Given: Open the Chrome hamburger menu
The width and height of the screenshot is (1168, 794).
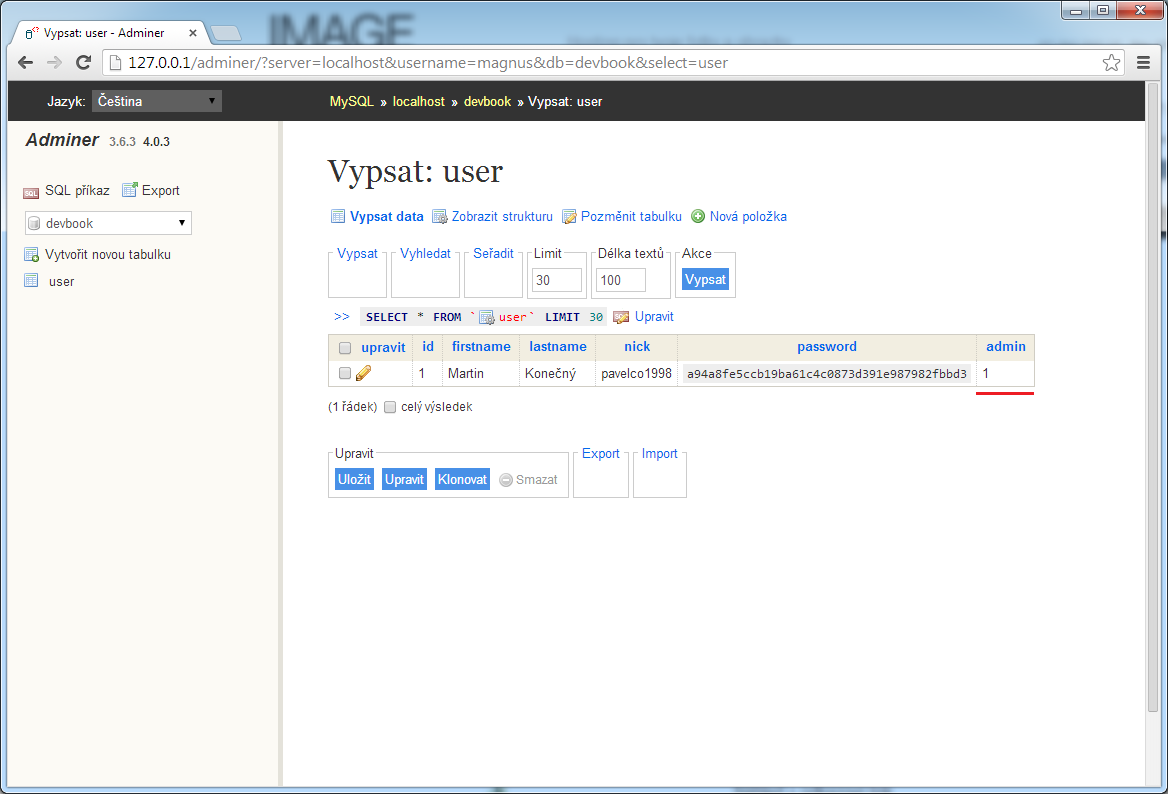Looking at the screenshot, I should click(1143, 62).
